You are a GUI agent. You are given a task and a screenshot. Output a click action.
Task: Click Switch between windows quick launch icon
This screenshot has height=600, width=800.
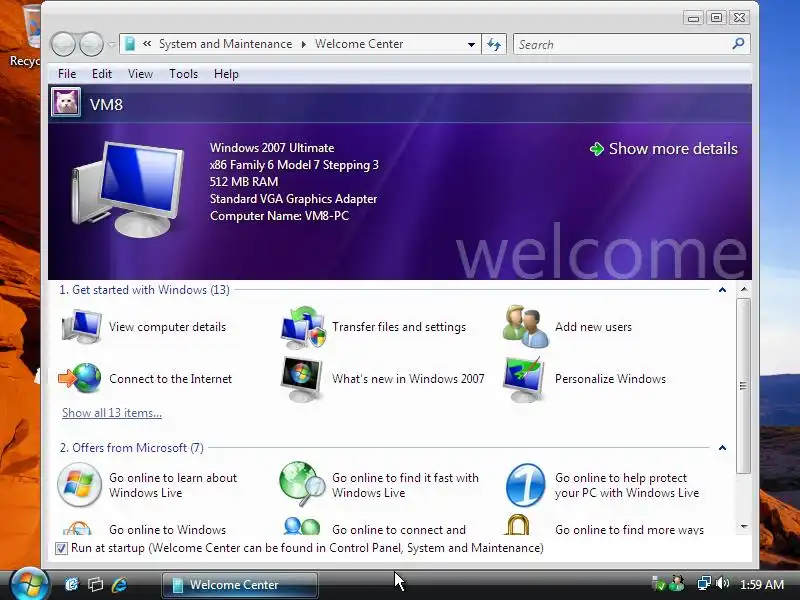click(95, 584)
